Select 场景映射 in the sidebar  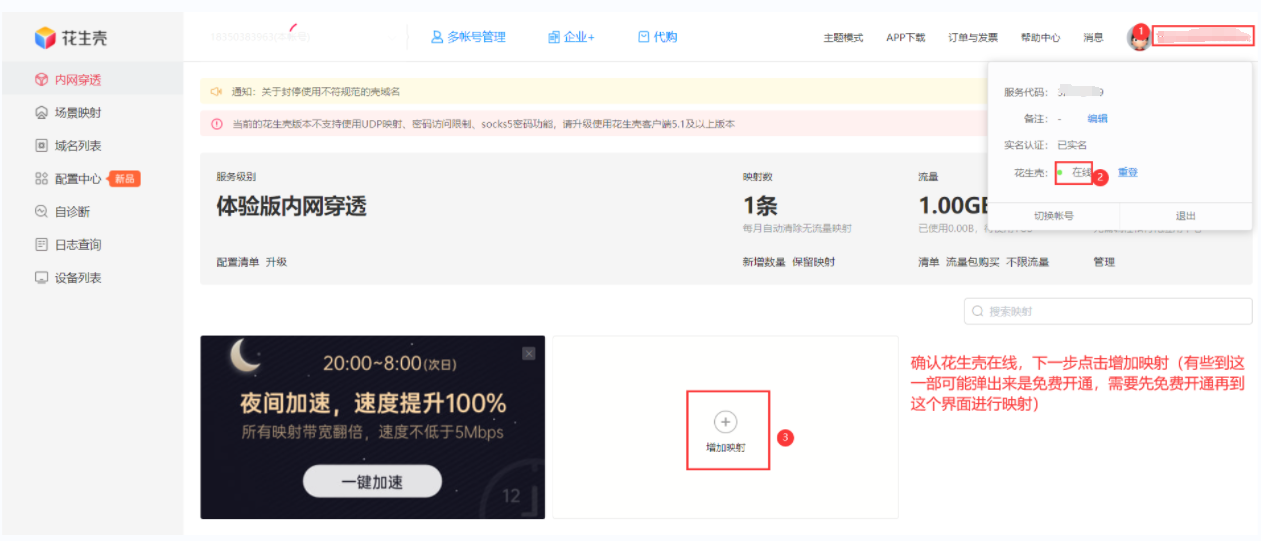[x=77, y=113]
